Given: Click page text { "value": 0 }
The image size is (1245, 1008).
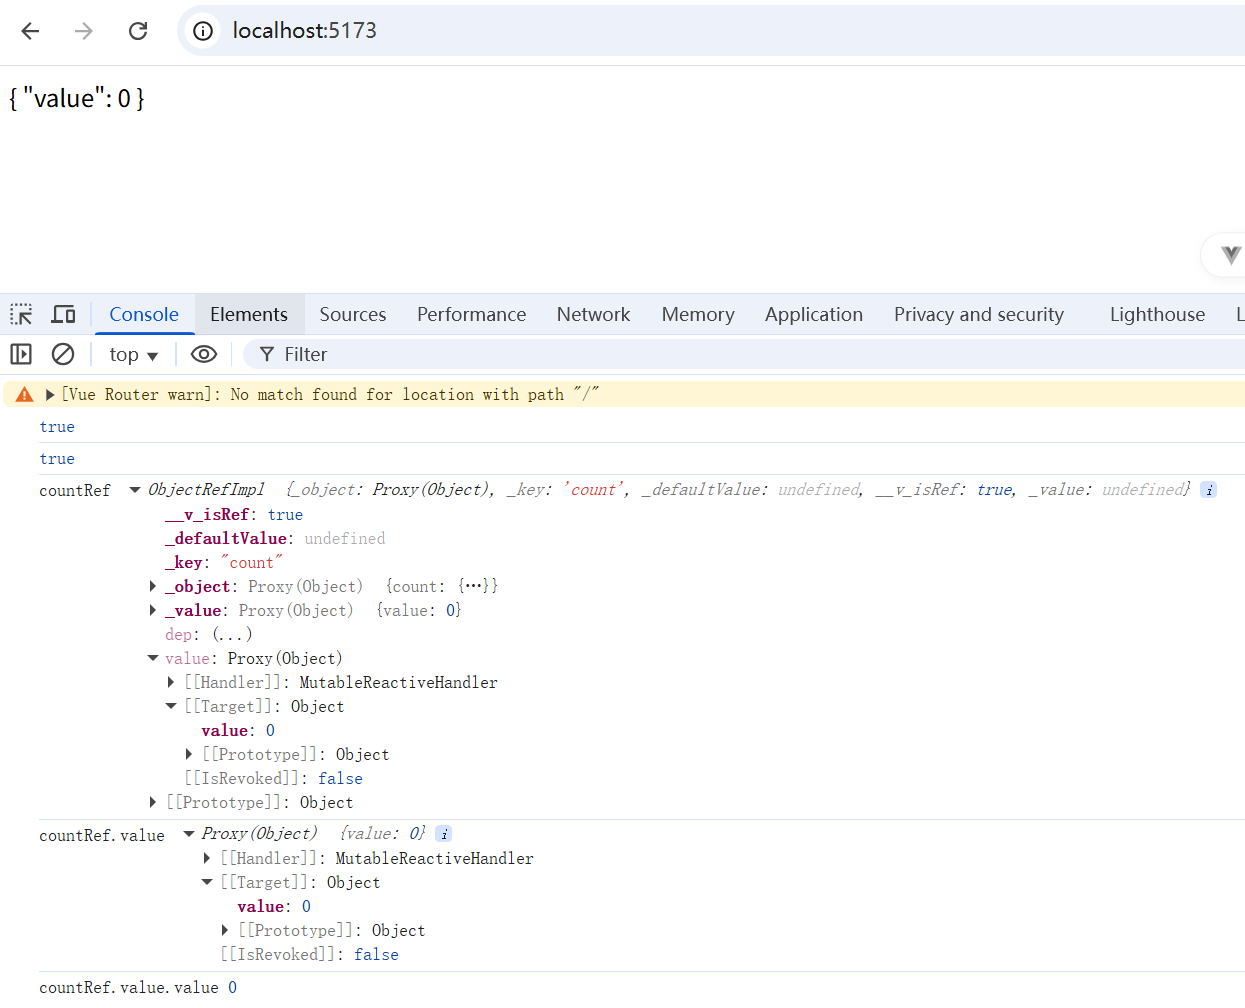Looking at the screenshot, I should tap(77, 98).
